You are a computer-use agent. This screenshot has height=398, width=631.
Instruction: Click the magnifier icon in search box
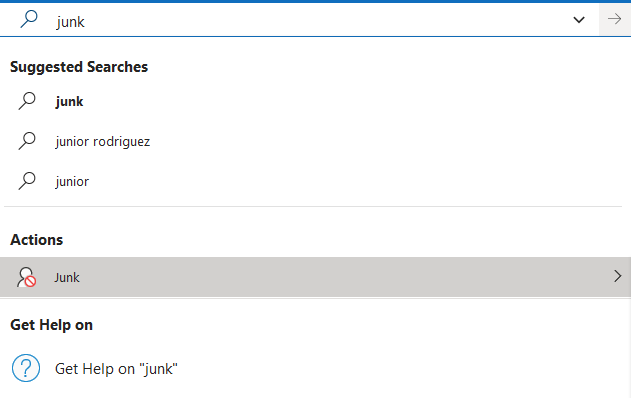(29, 19)
